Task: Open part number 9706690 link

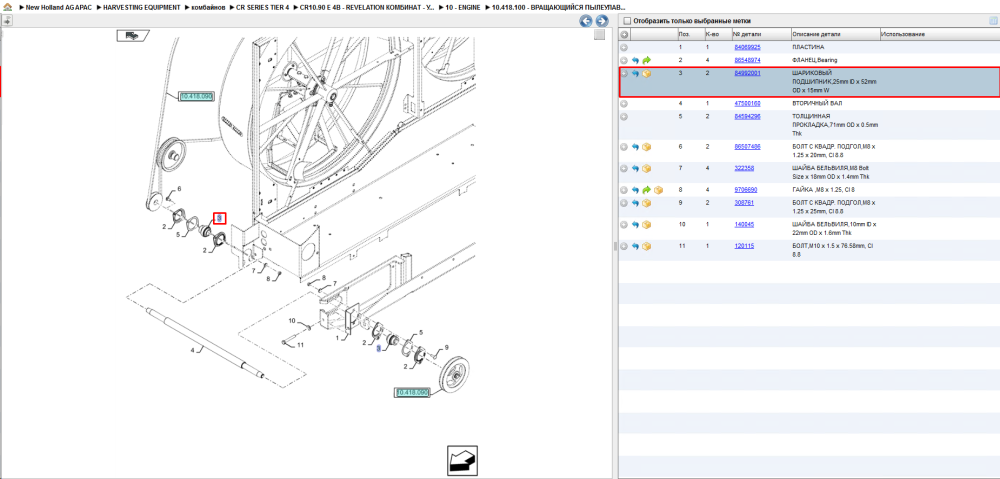Action: [746, 190]
